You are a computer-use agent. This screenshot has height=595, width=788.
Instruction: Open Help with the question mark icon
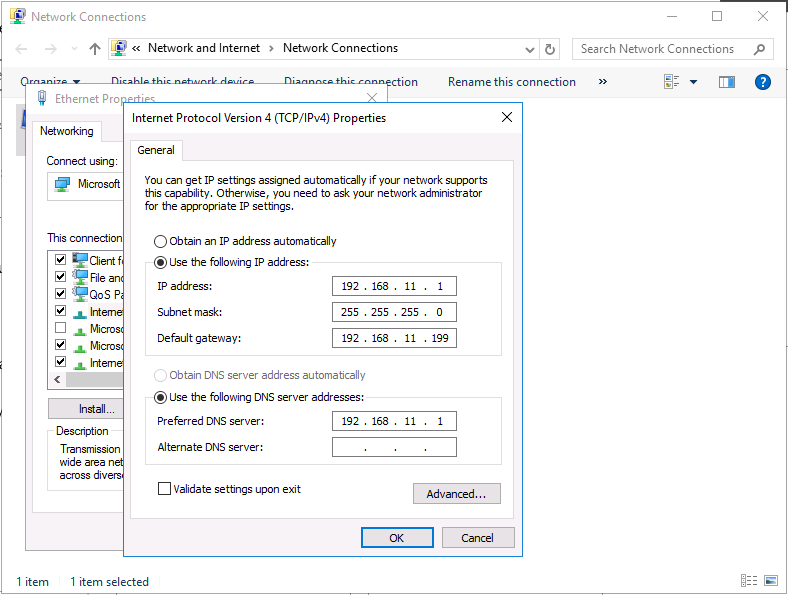(x=762, y=81)
